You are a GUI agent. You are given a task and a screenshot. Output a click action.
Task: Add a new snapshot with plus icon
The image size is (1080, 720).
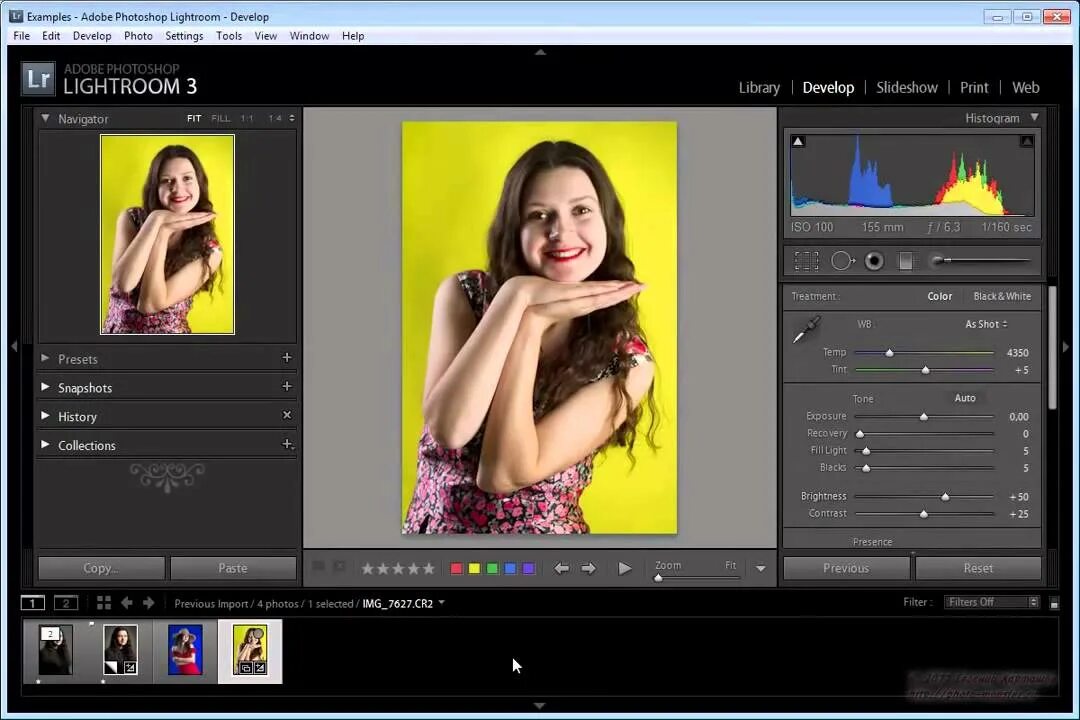[x=287, y=387]
